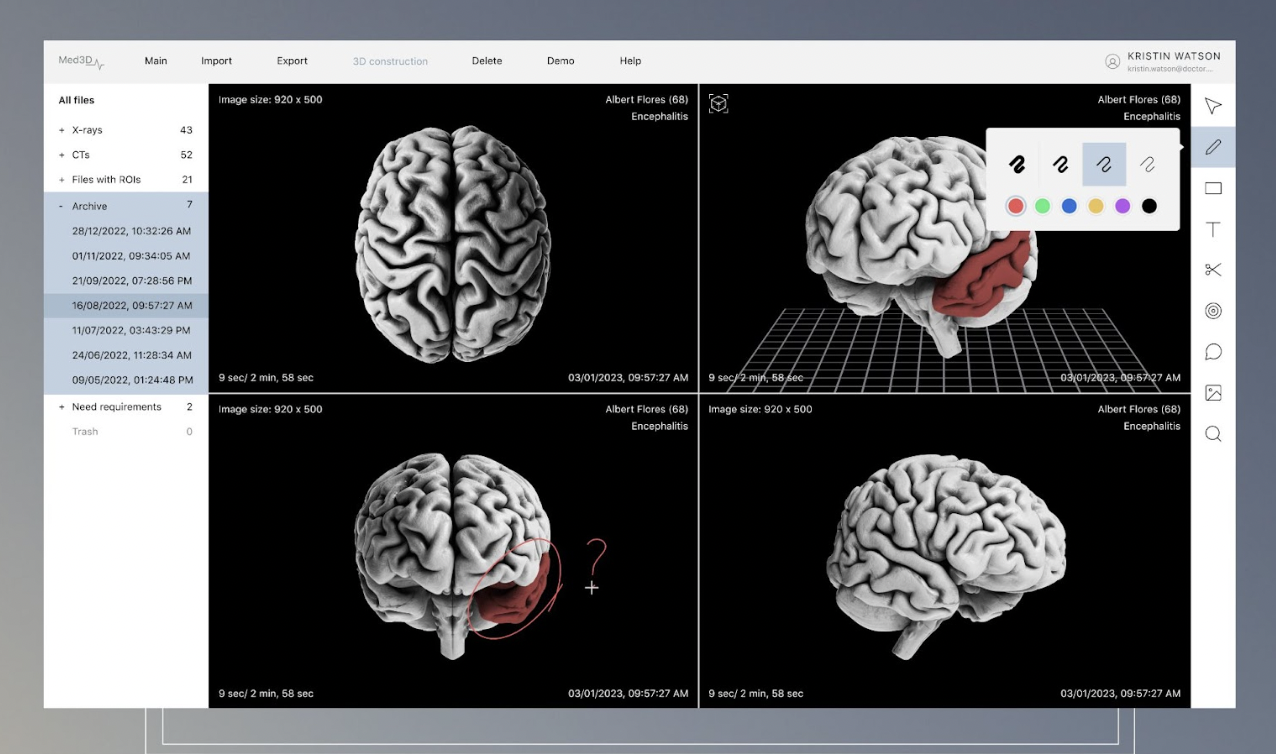Select the rectangle shape tool

pyautogui.click(x=1213, y=188)
